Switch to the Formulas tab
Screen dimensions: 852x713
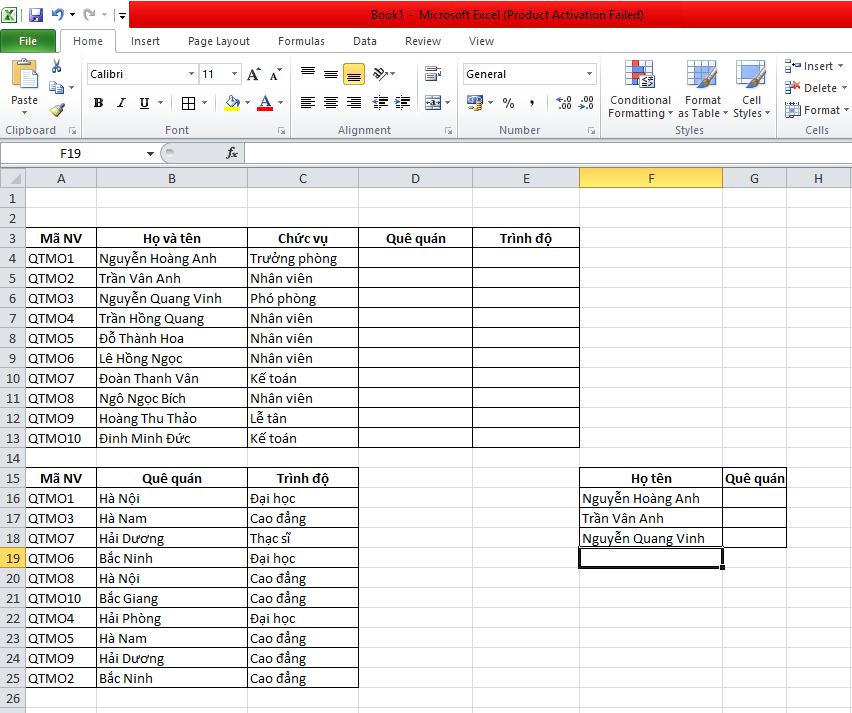[x=301, y=41]
